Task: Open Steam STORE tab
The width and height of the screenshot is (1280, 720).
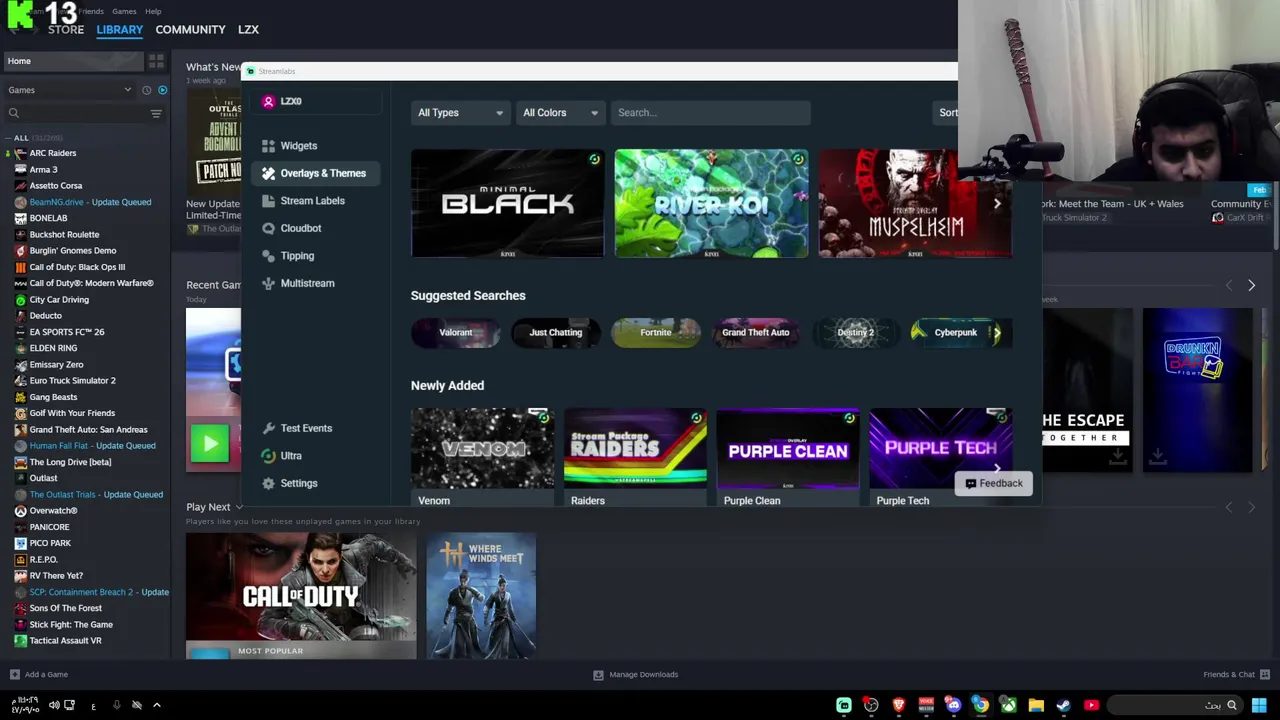Action: (66, 29)
